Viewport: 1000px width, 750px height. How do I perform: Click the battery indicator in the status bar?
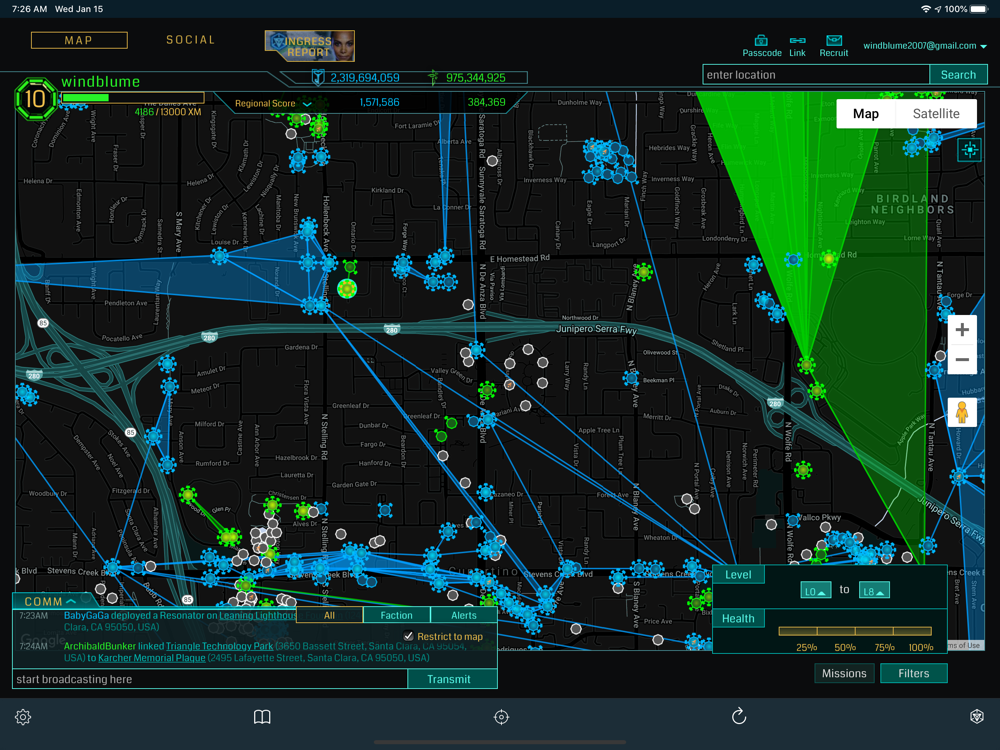[x=979, y=9]
